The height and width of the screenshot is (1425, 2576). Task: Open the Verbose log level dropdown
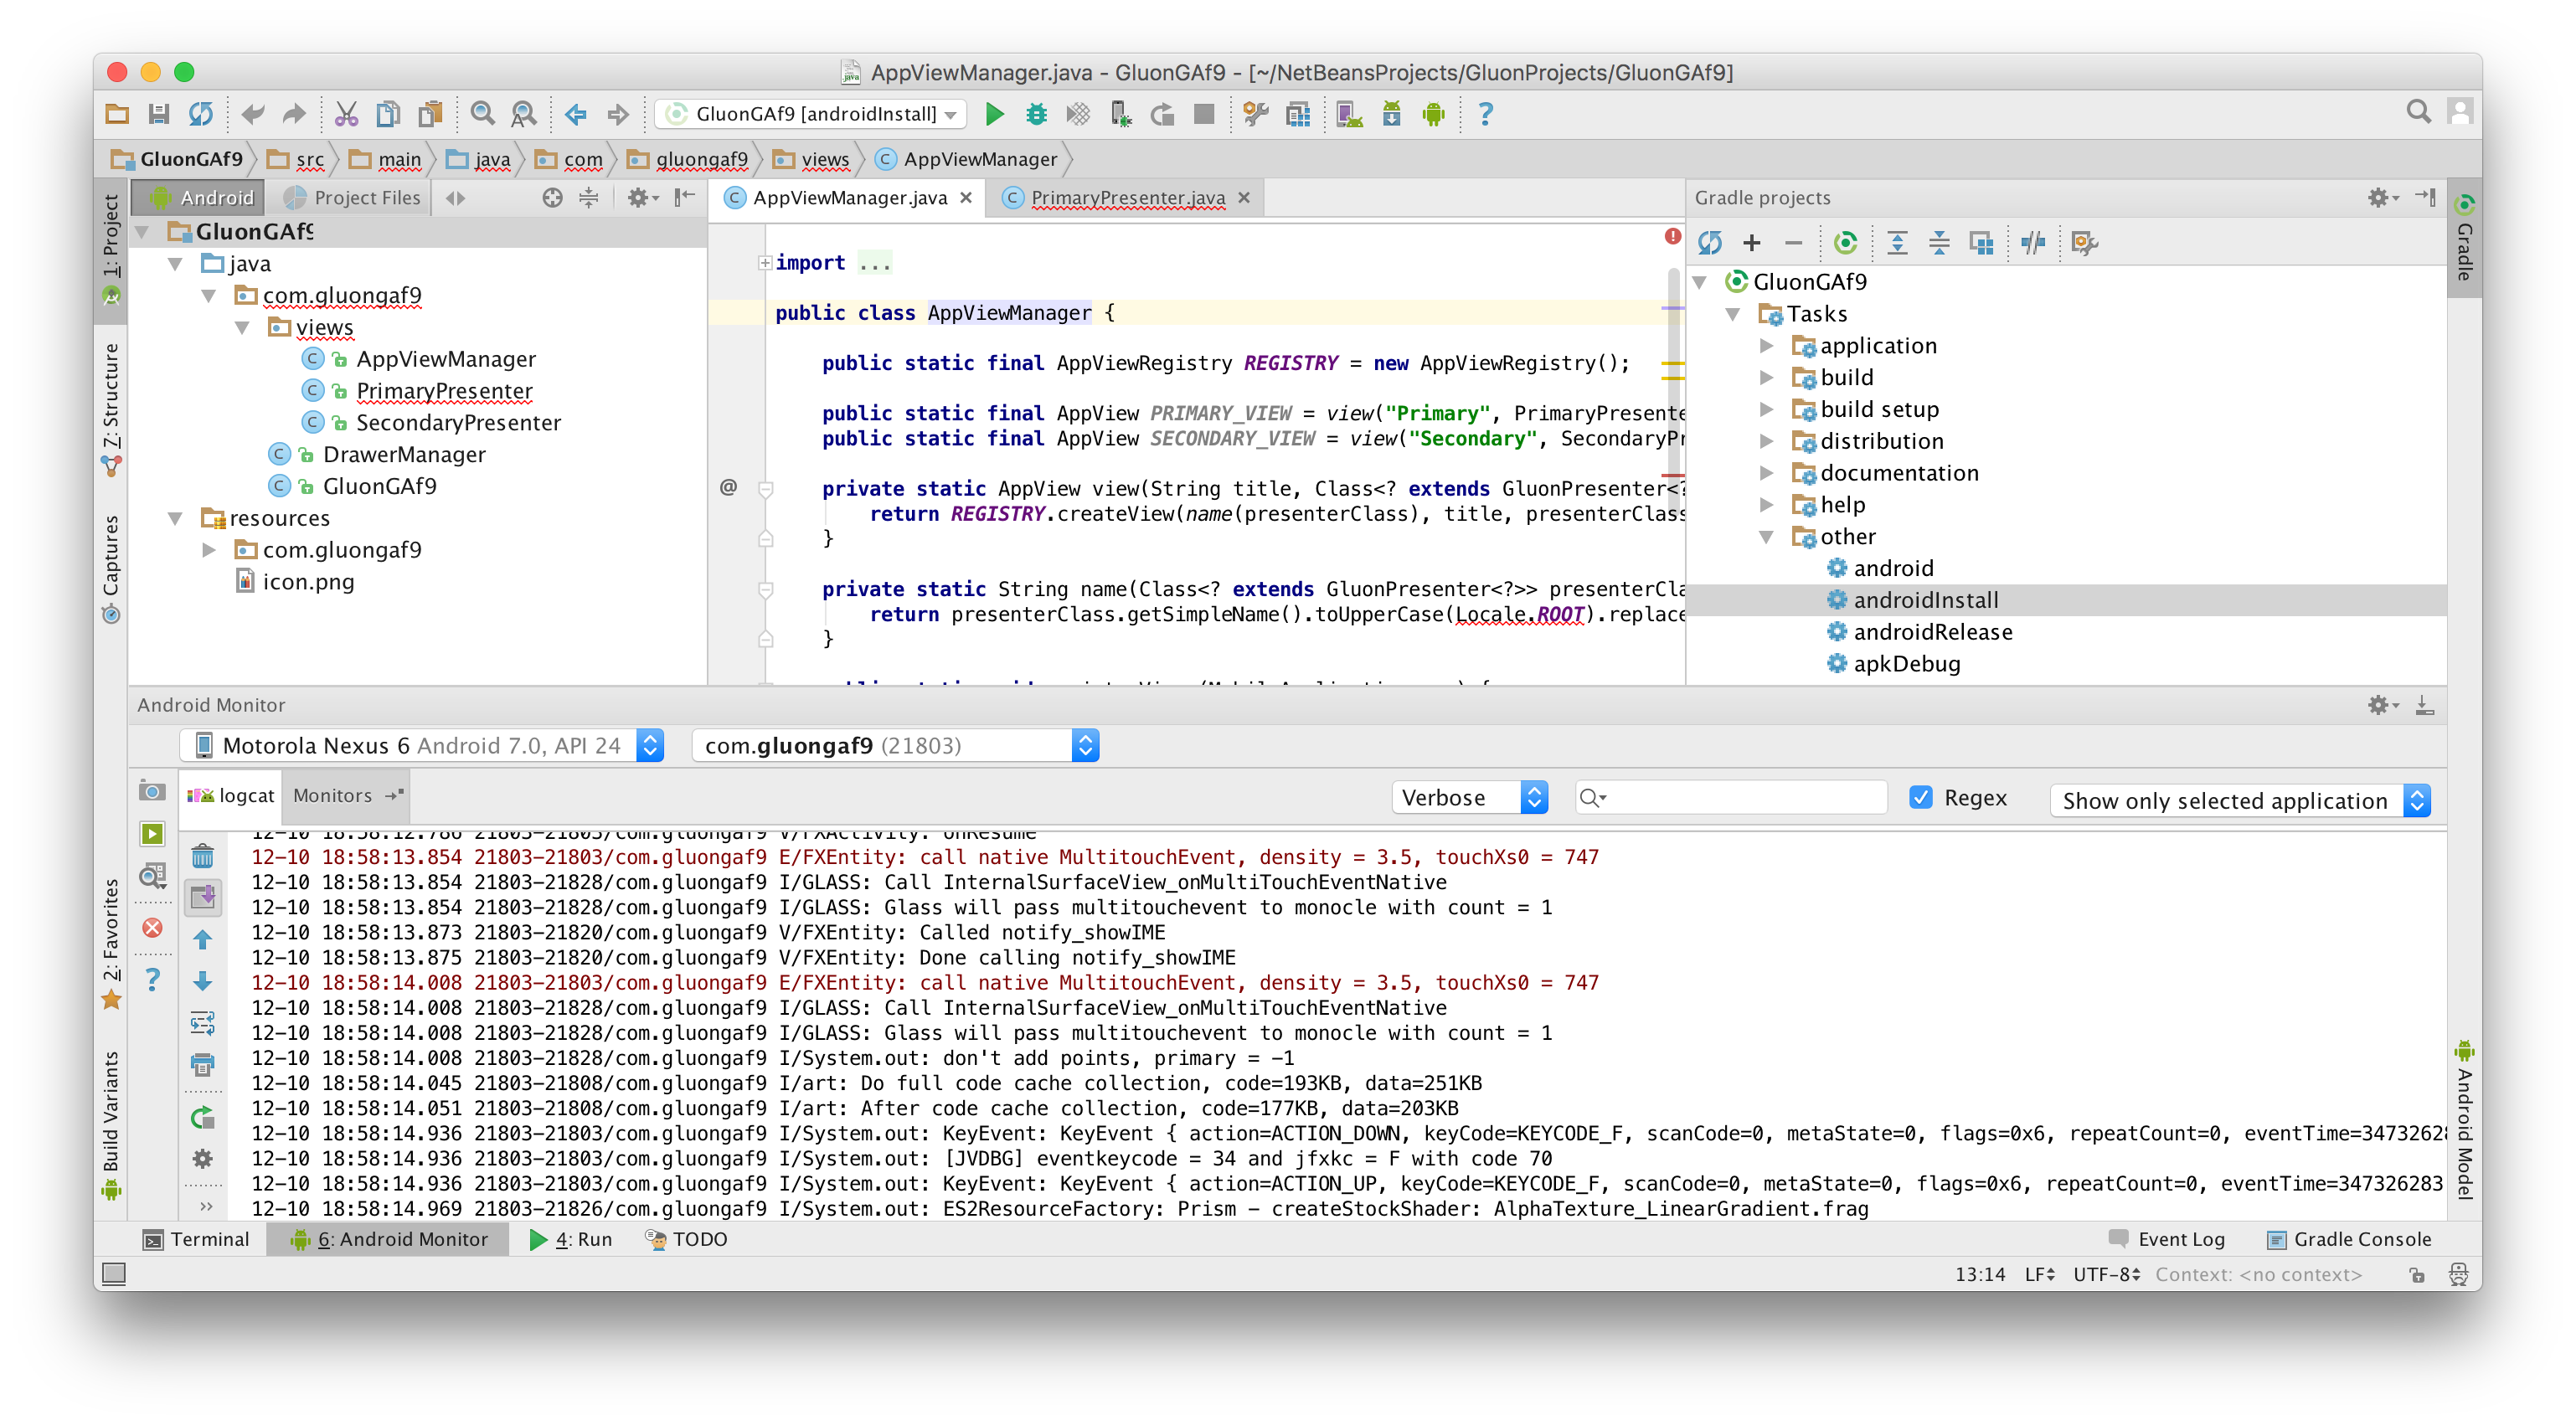[x=1470, y=797]
